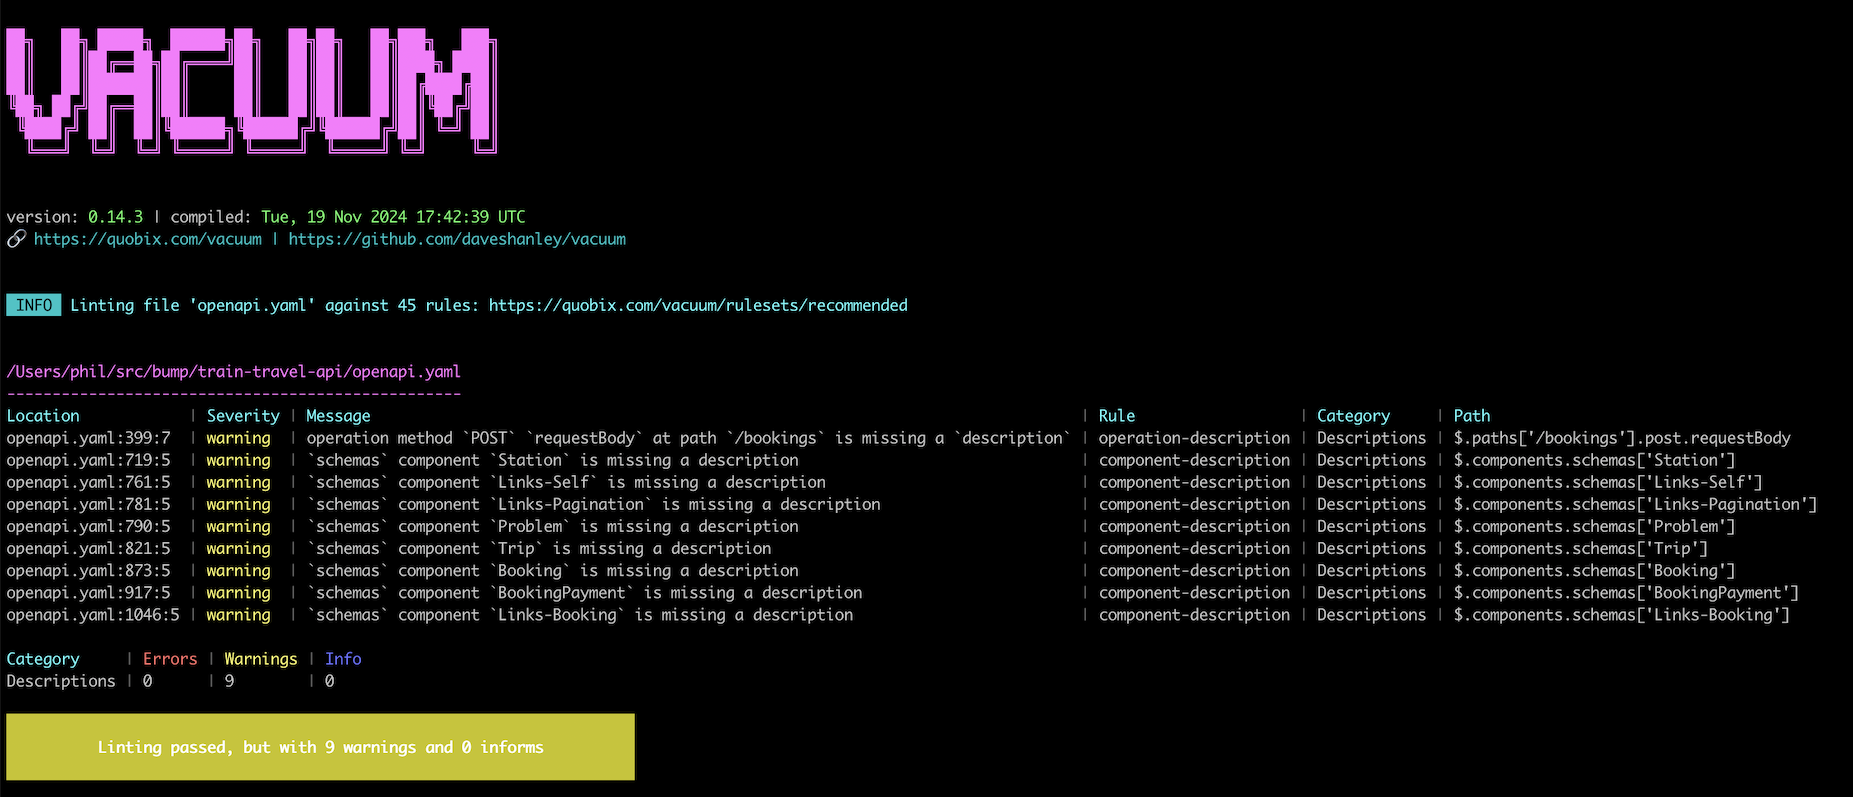The width and height of the screenshot is (1853, 797).
Task: Click the BookingPayment schema path
Action: (x=1626, y=593)
